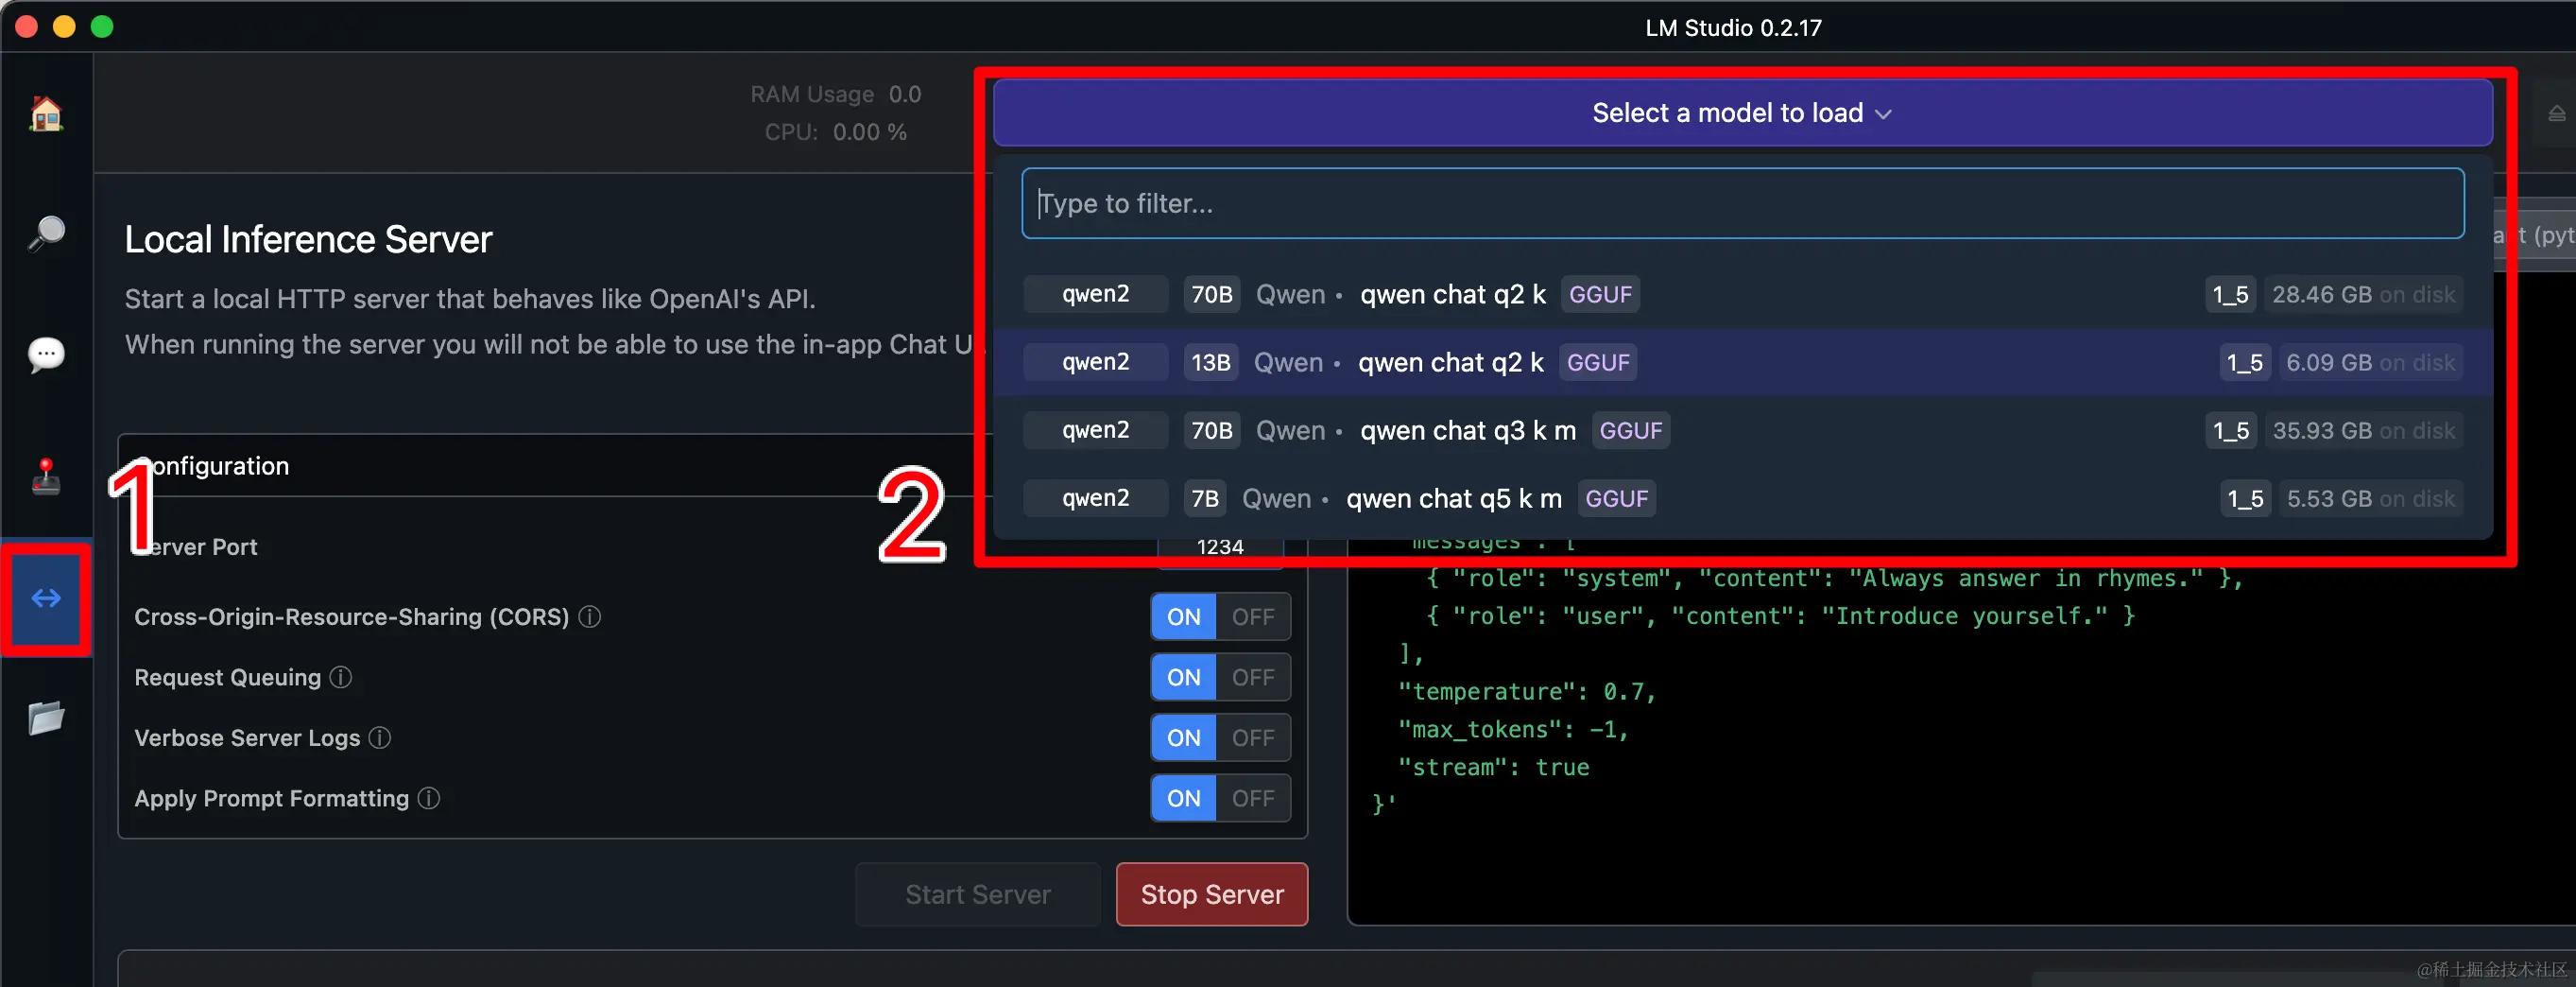This screenshot has width=2576, height=987.
Task: Show info for Request Queuing
Action: pos(341,677)
